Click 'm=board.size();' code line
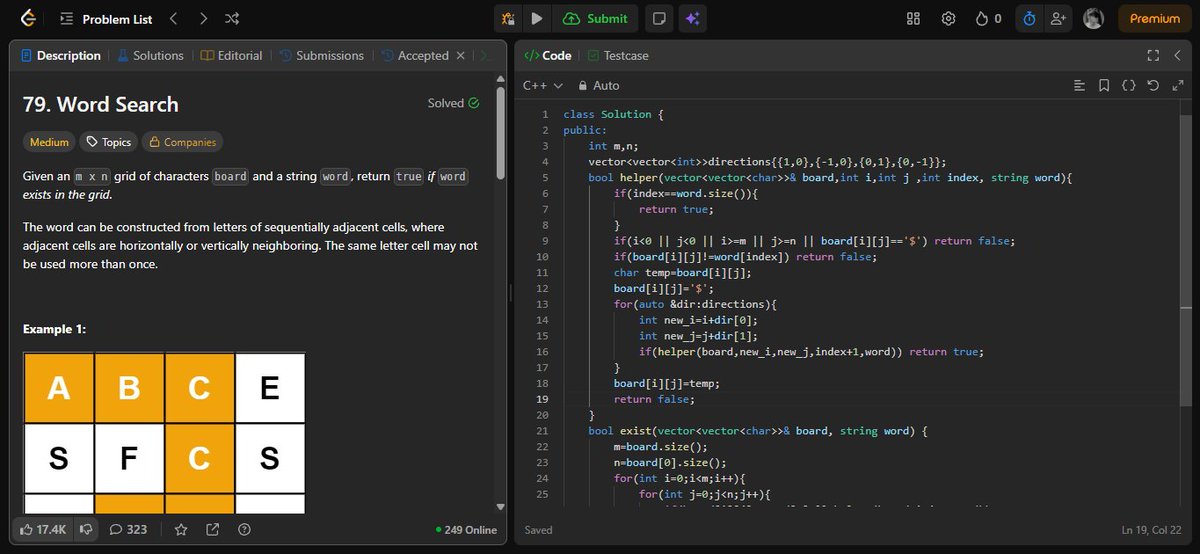1200x554 pixels. click(x=661, y=446)
